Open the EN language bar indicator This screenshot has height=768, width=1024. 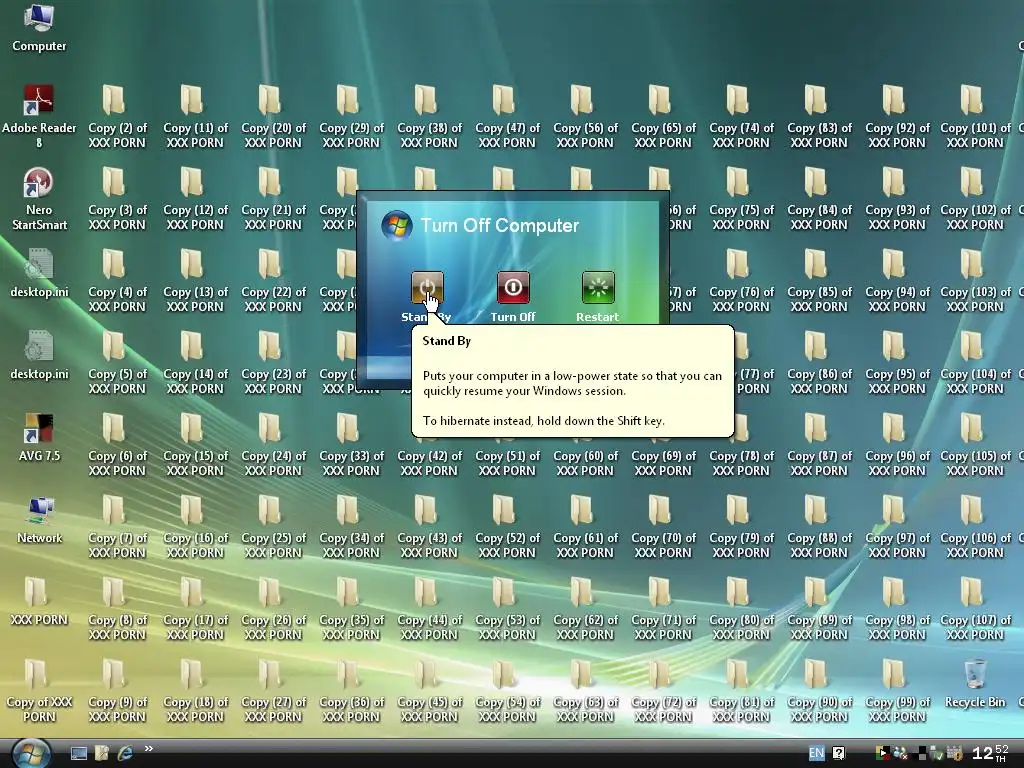point(816,753)
